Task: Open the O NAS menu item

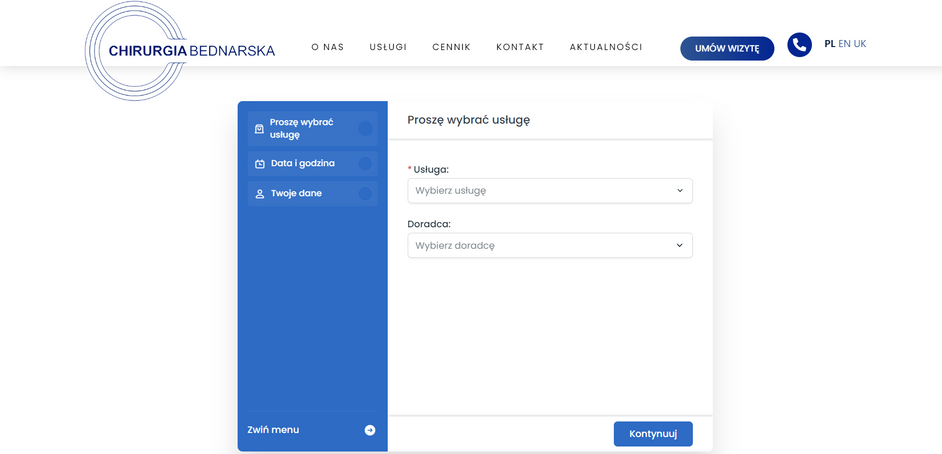Action: [x=327, y=48]
